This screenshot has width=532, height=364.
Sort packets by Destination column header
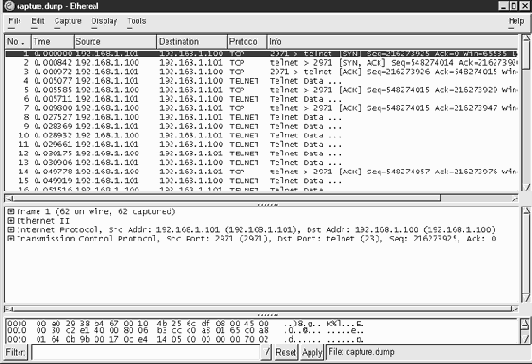pos(192,42)
